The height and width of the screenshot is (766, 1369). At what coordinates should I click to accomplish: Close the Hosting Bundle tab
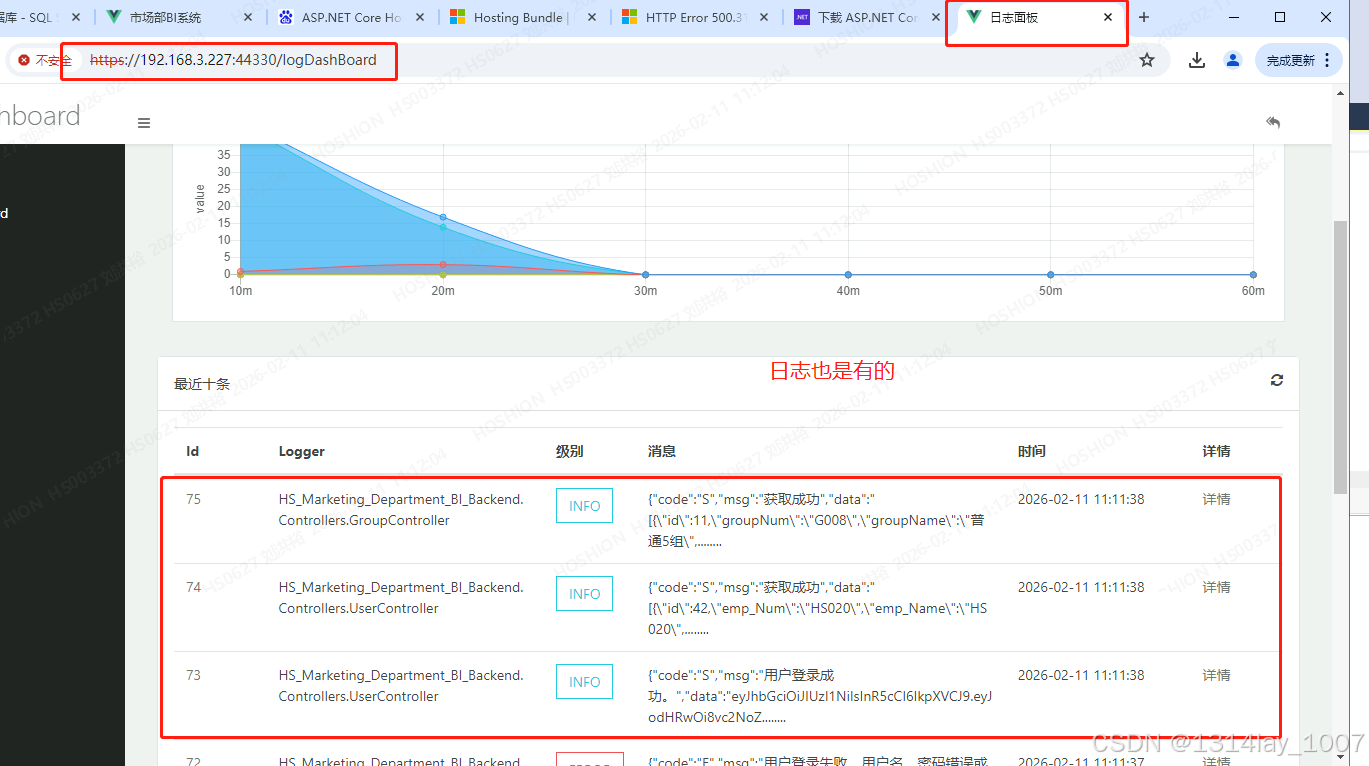tap(591, 17)
